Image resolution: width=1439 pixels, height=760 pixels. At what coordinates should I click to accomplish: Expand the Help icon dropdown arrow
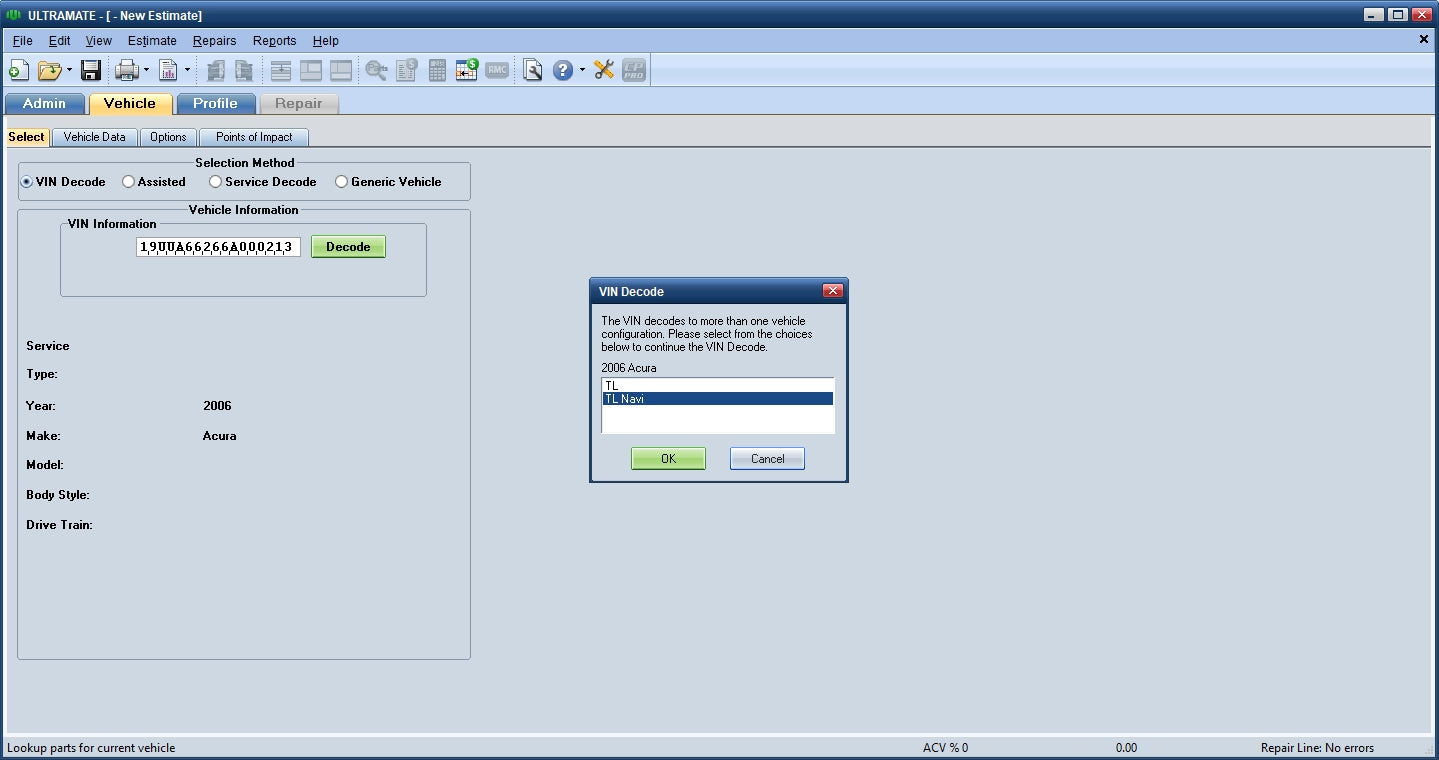click(x=582, y=70)
